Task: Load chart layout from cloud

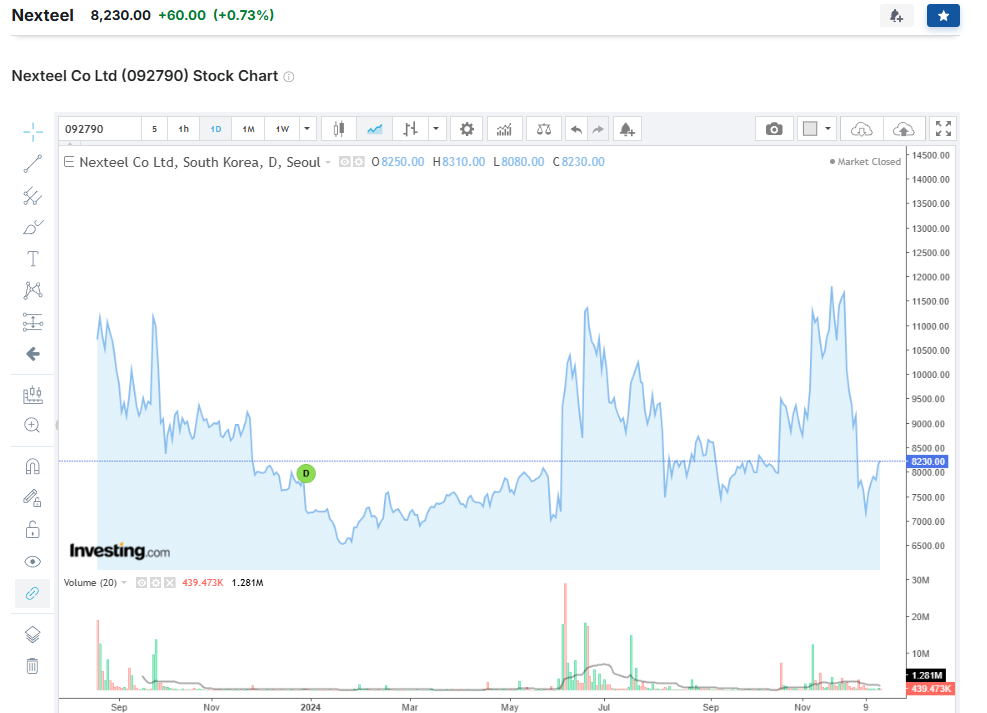Action: pos(862,129)
